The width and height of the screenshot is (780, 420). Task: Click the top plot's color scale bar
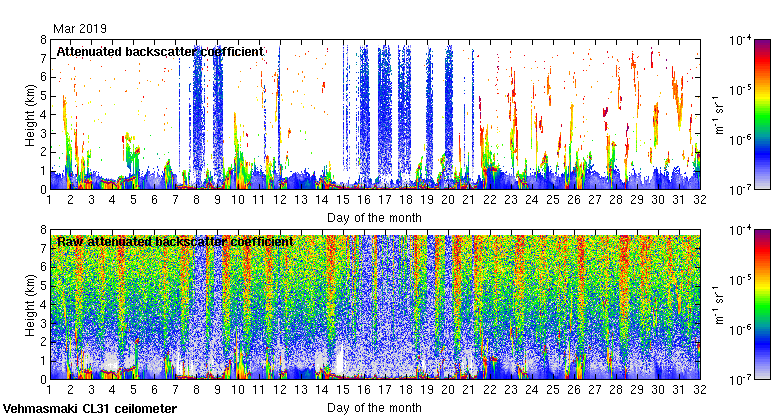tap(762, 115)
